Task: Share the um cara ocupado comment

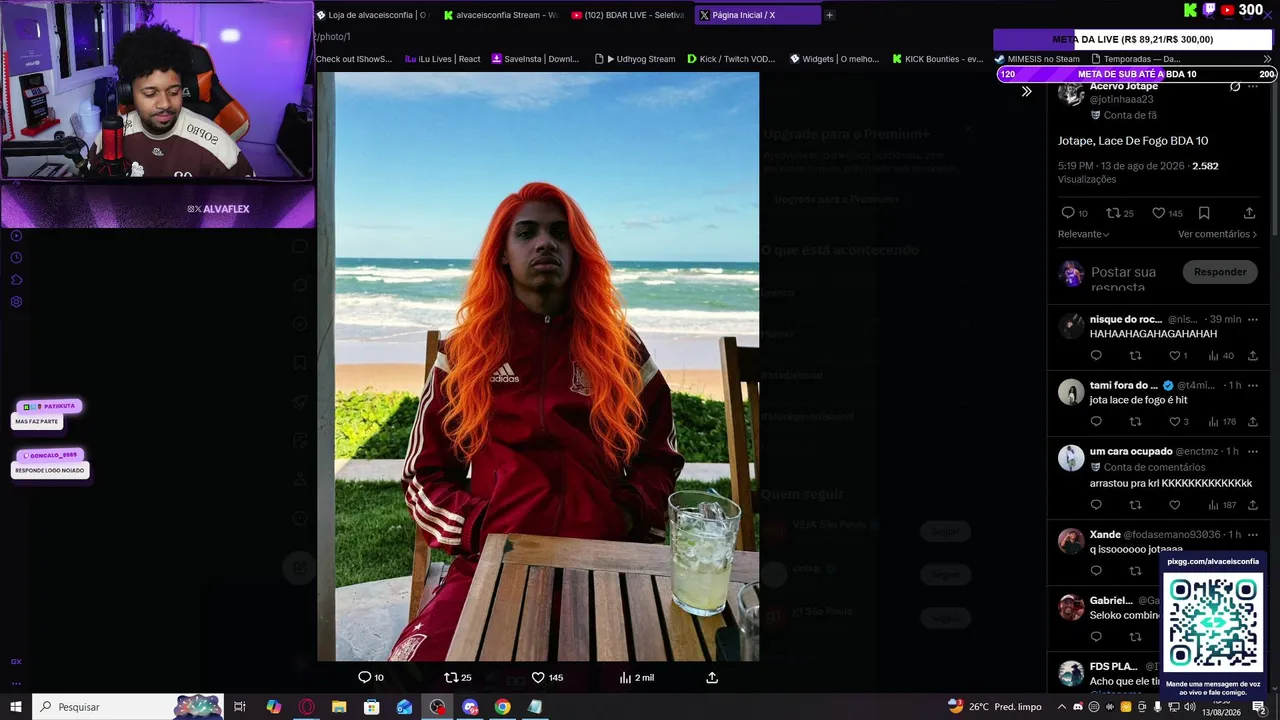Action: pyautogui.click(x=1252, y=505)
